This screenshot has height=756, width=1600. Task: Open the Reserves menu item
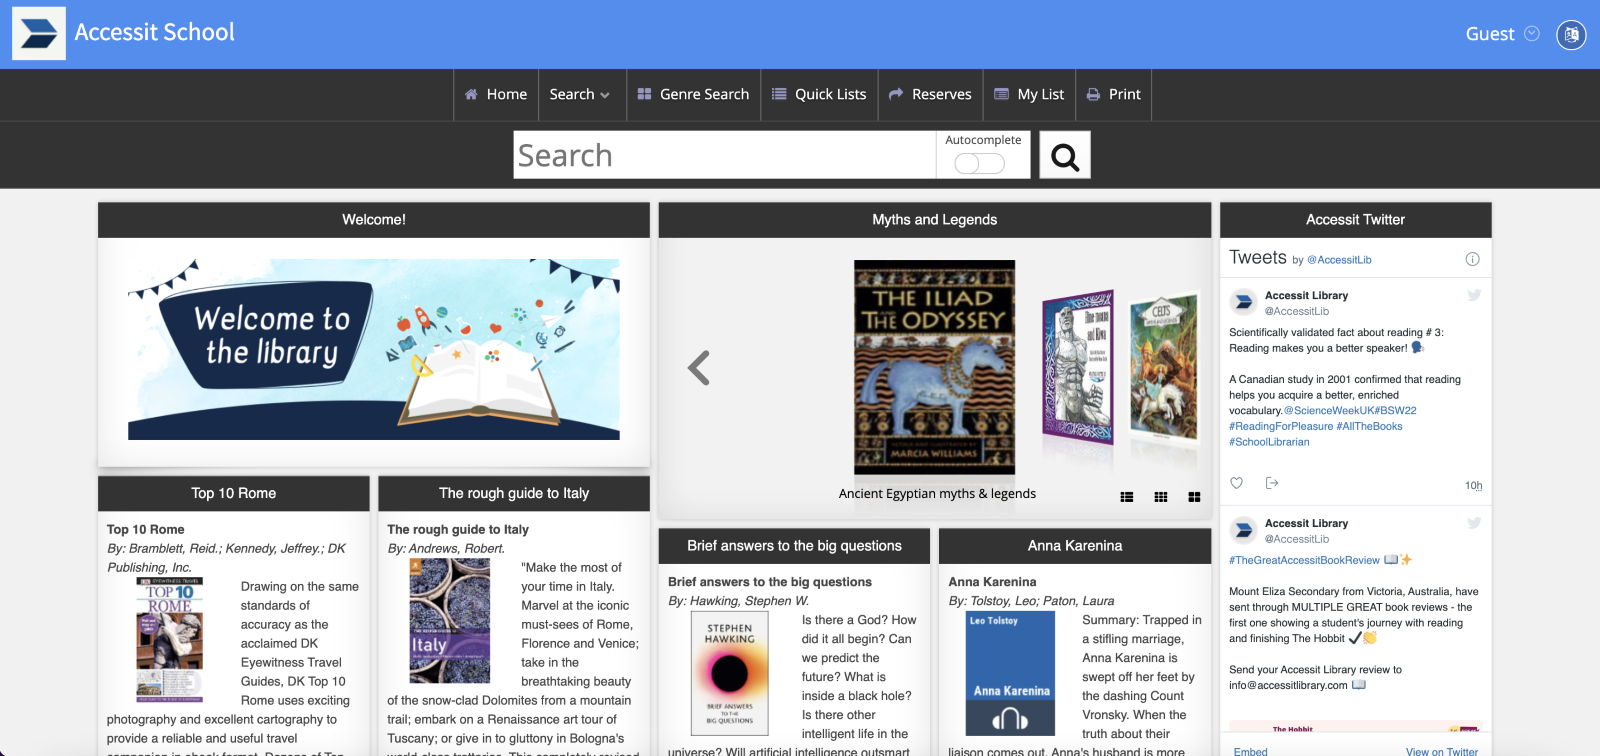(930, 94)
